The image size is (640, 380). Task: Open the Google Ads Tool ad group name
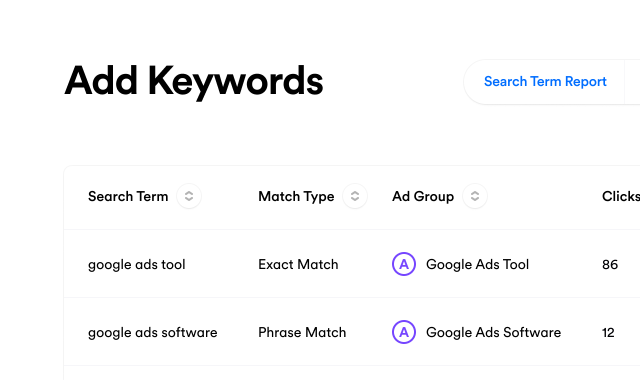478,264
